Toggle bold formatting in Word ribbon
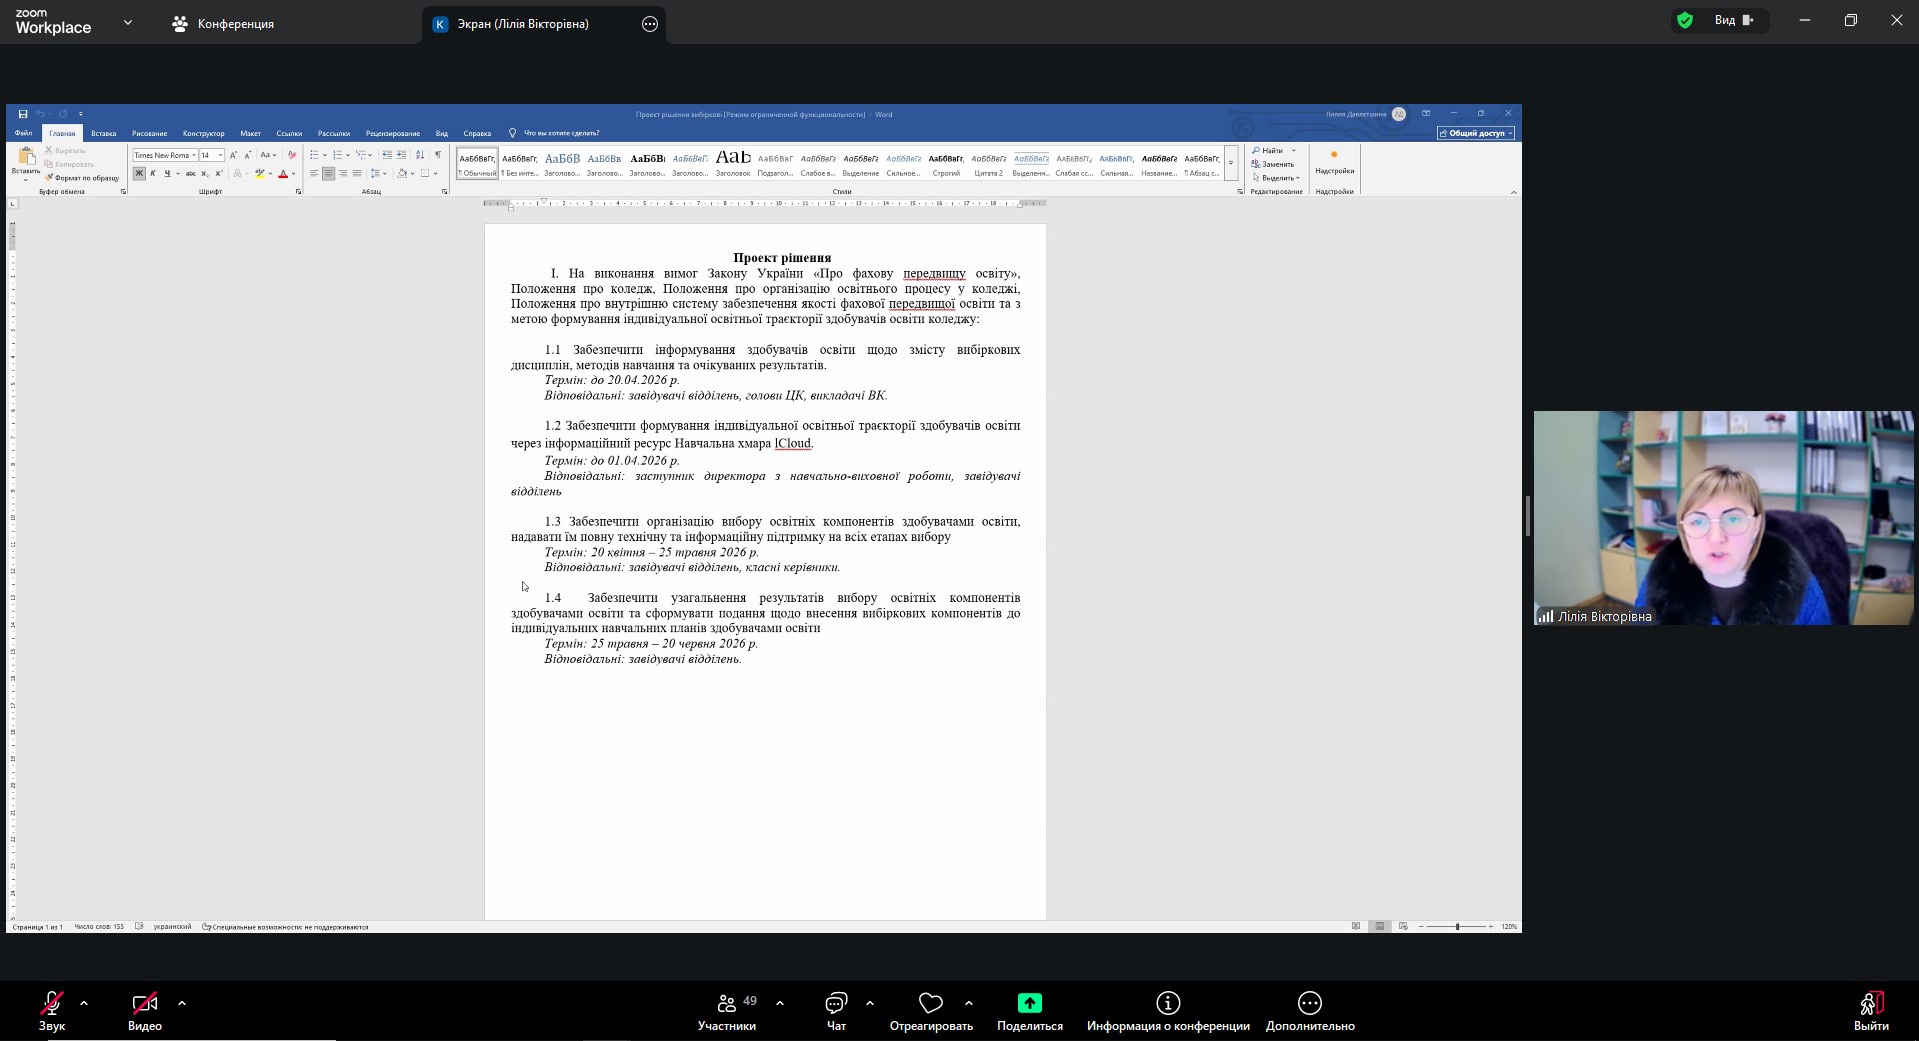 click(139, 174)
